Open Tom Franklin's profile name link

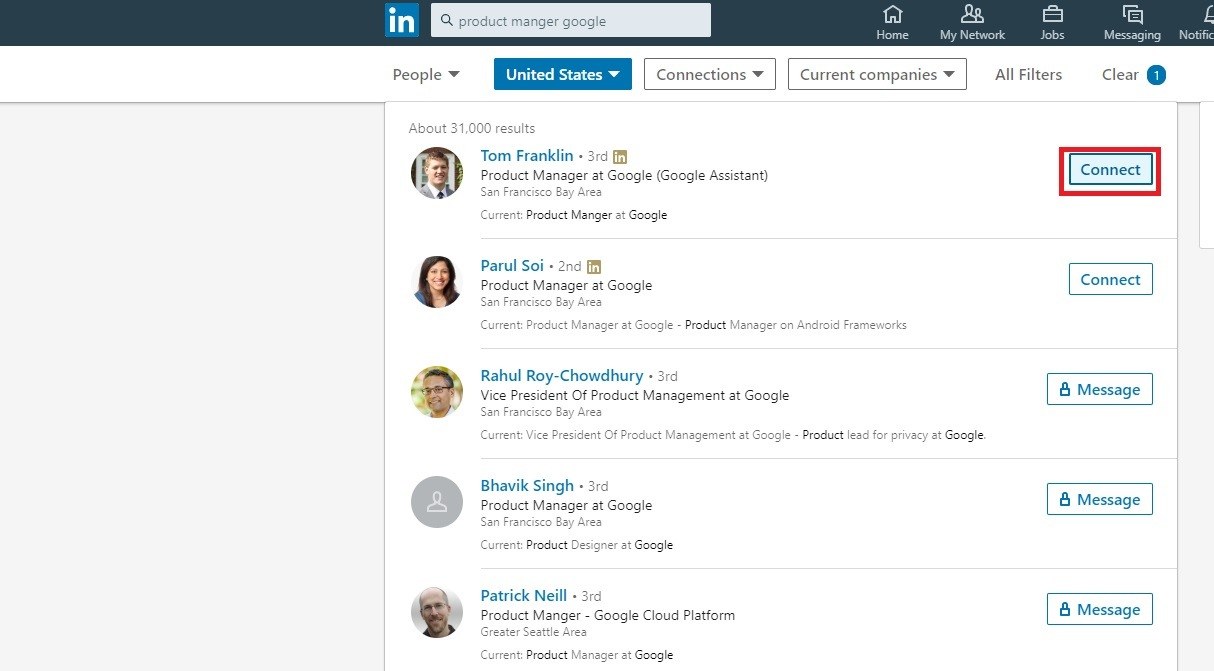527,156
